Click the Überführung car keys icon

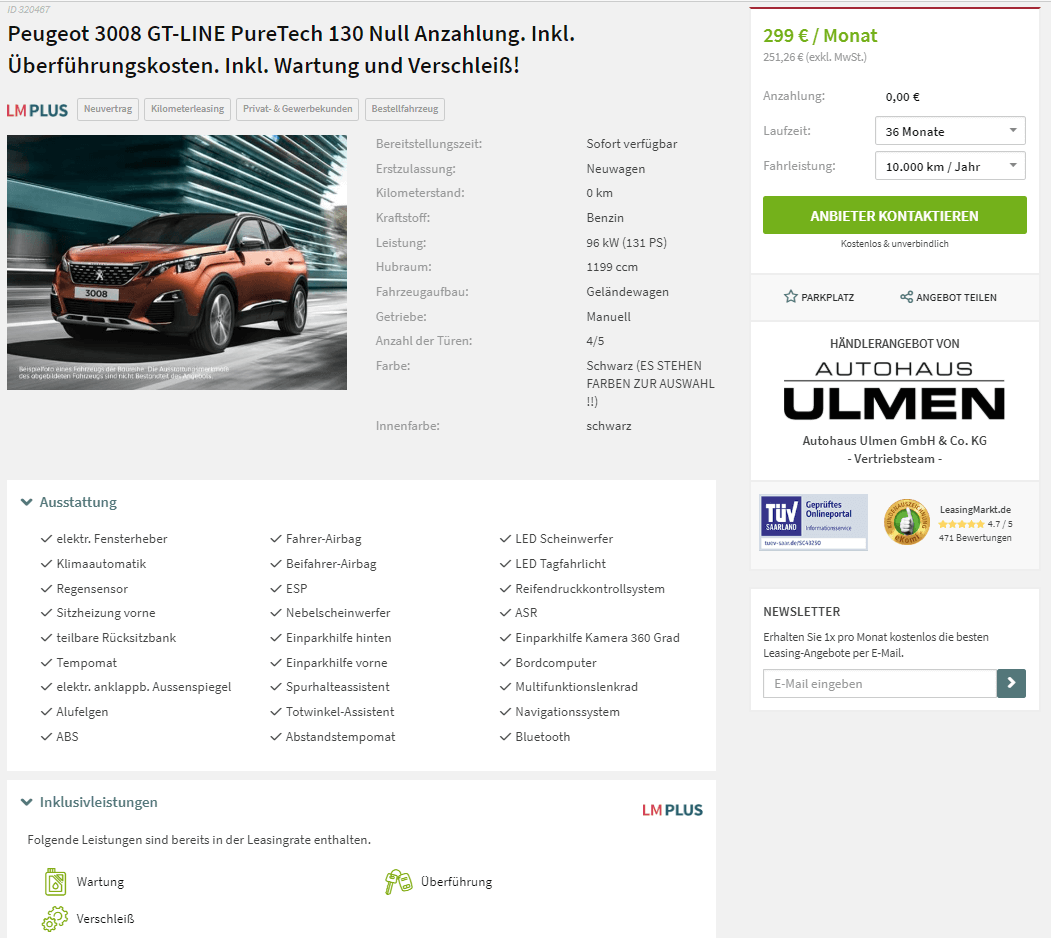[x=399, y=882]
